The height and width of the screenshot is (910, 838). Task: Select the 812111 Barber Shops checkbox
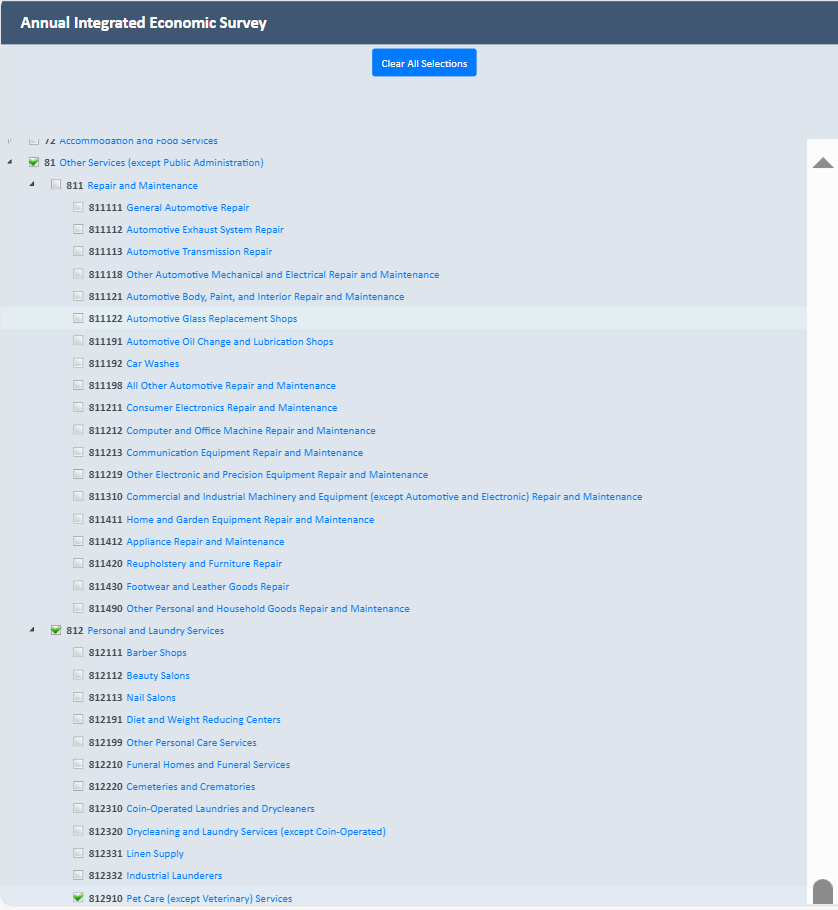78,652
